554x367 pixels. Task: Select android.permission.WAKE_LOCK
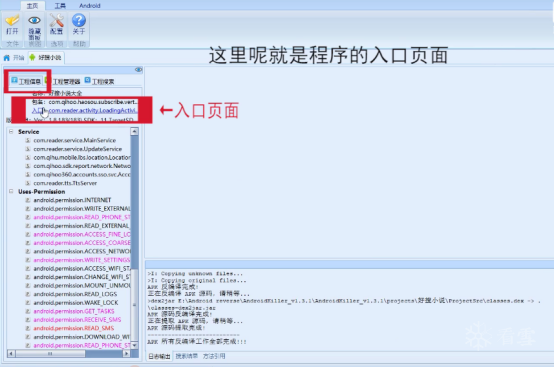76,303
